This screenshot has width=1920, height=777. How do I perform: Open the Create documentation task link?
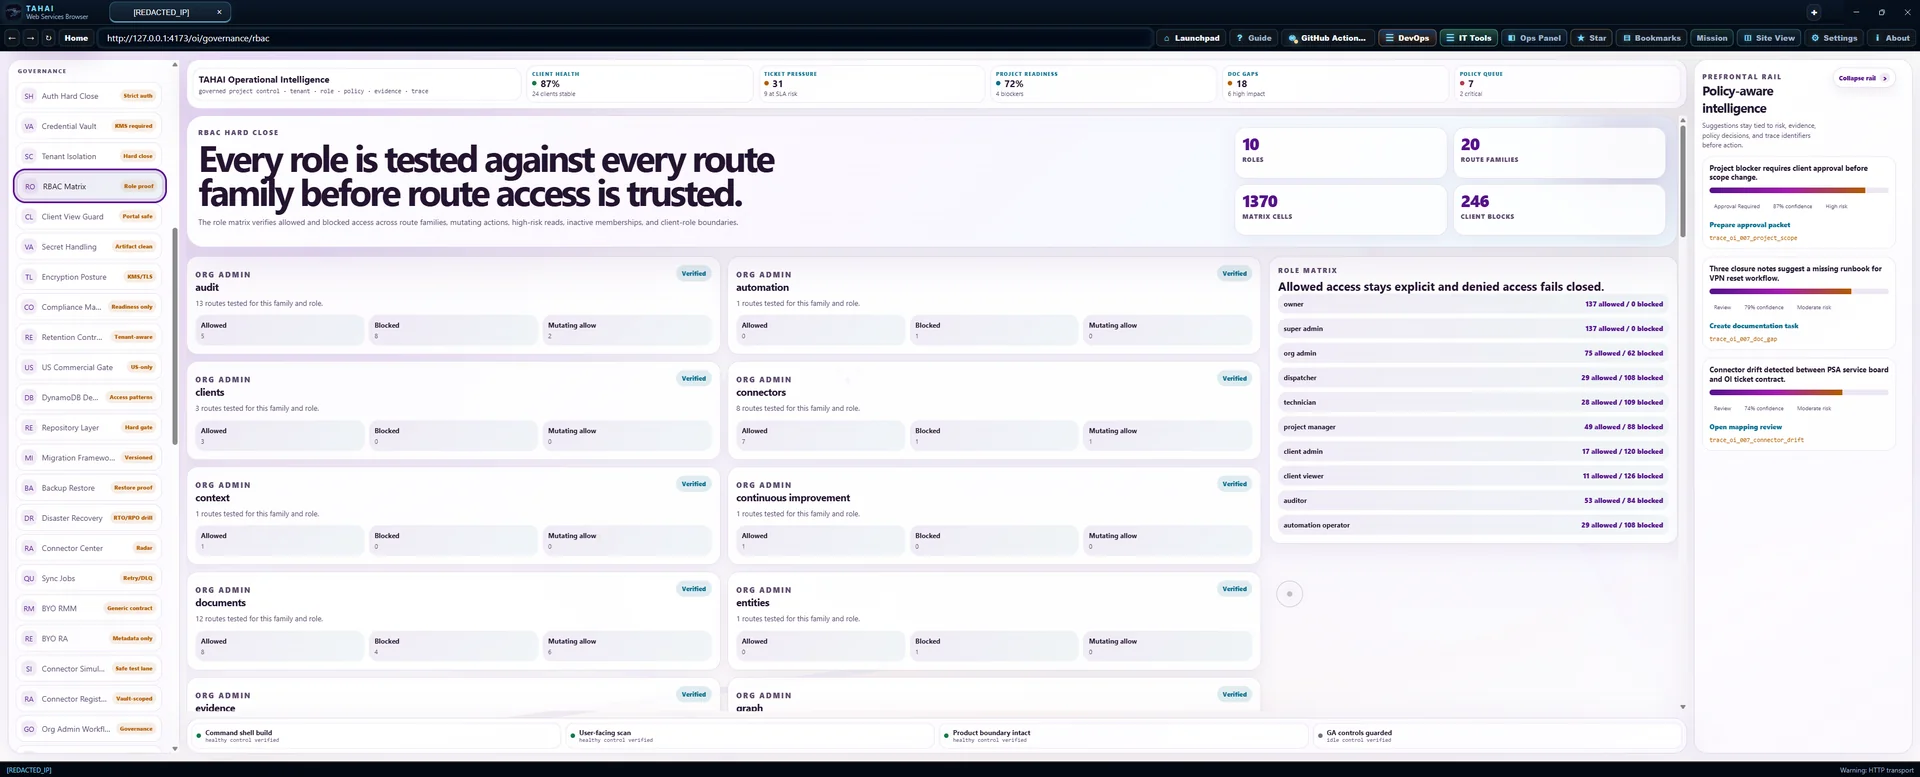click(1753, 326)
